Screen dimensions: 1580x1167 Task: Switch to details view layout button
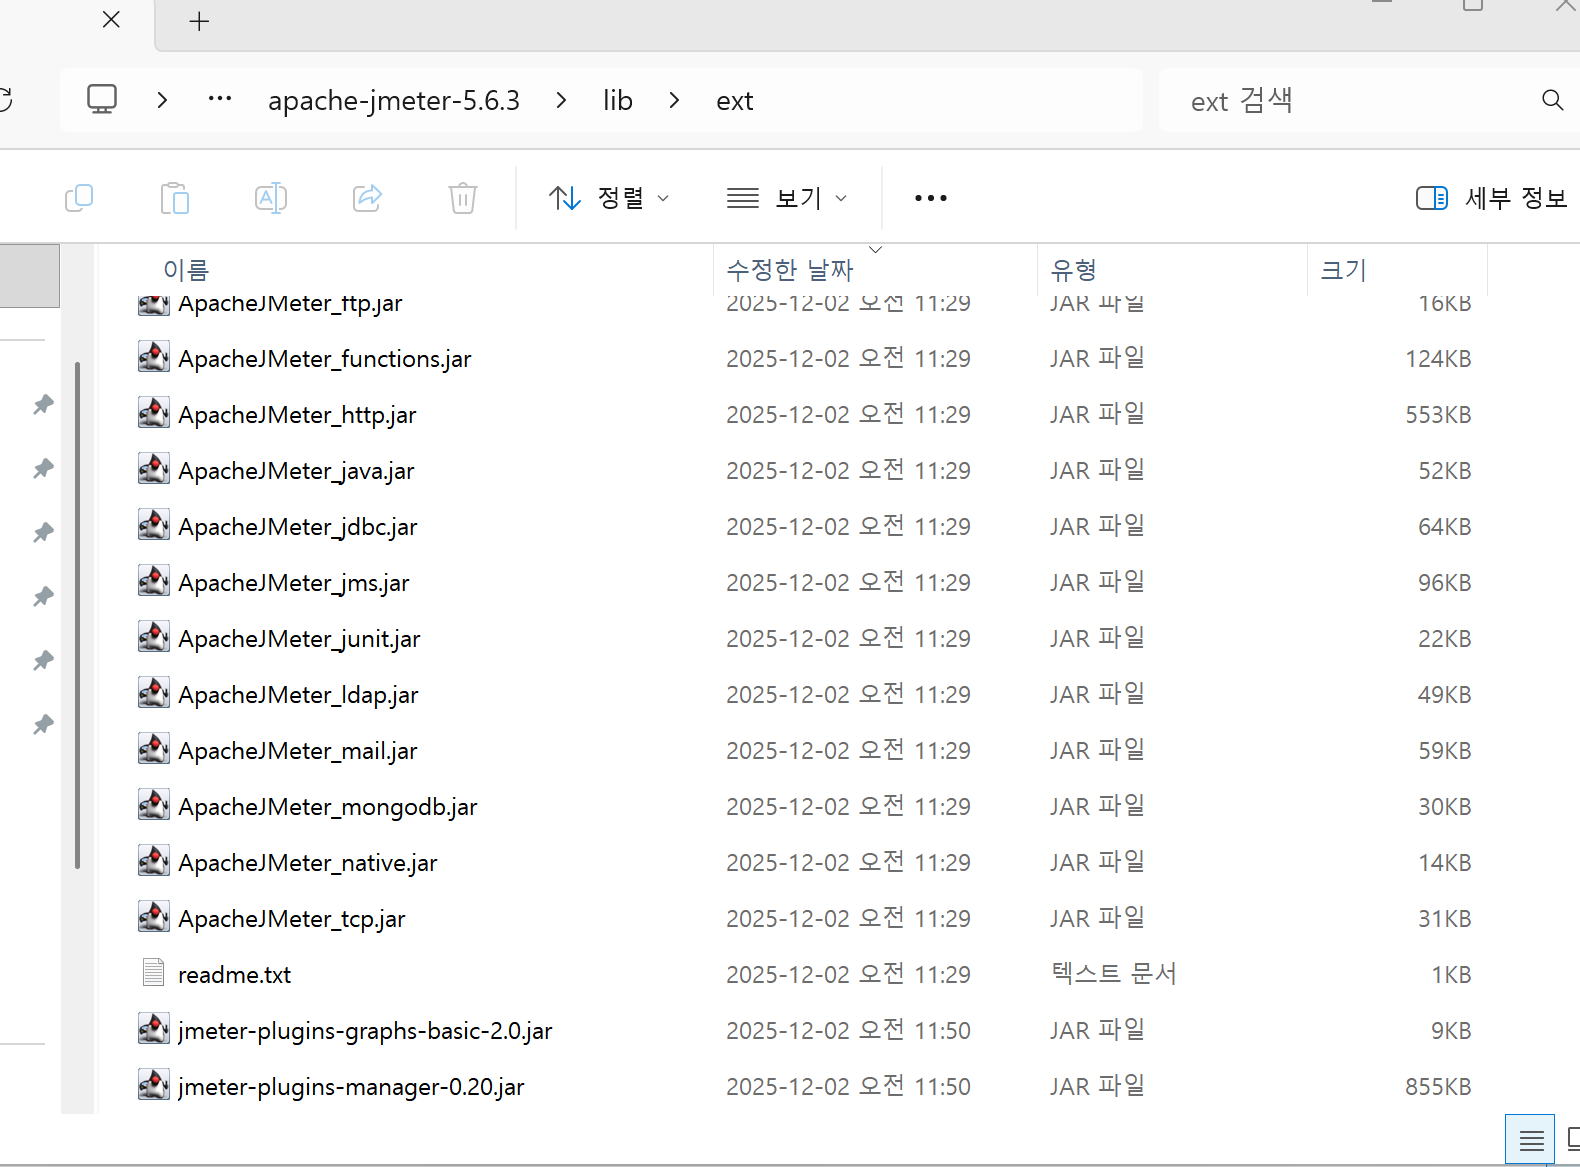pyautogui.click(x=1530, y=1140)
